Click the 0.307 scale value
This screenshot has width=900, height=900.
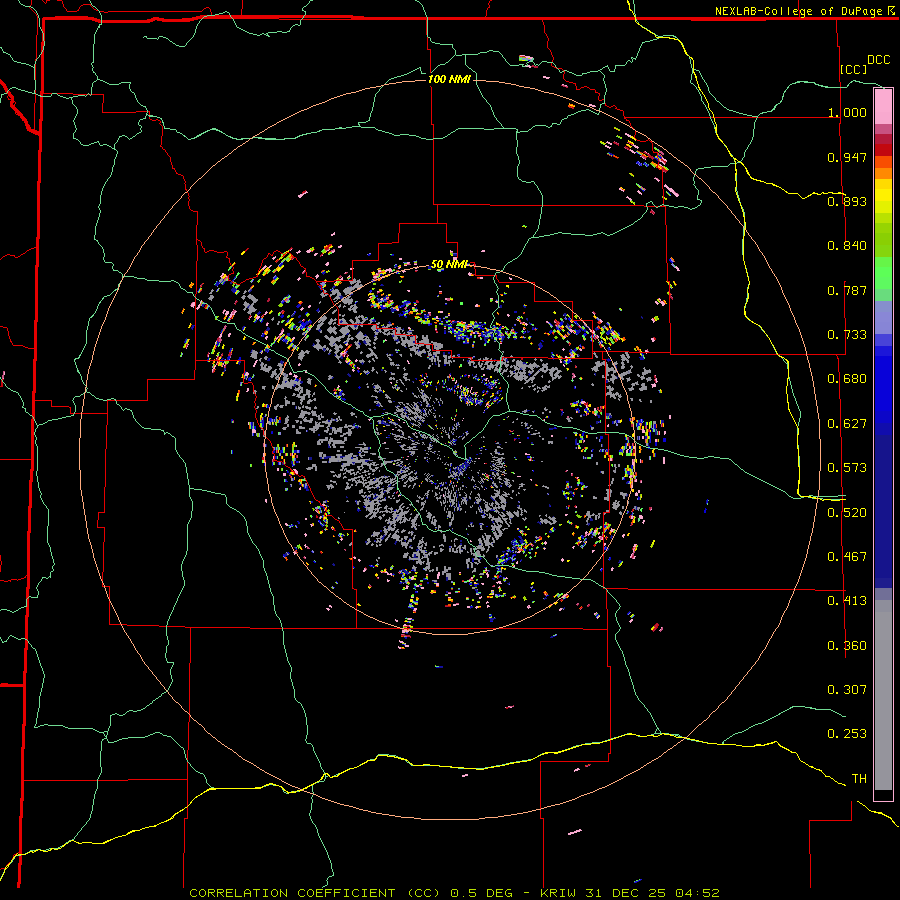tap(847, 690)
